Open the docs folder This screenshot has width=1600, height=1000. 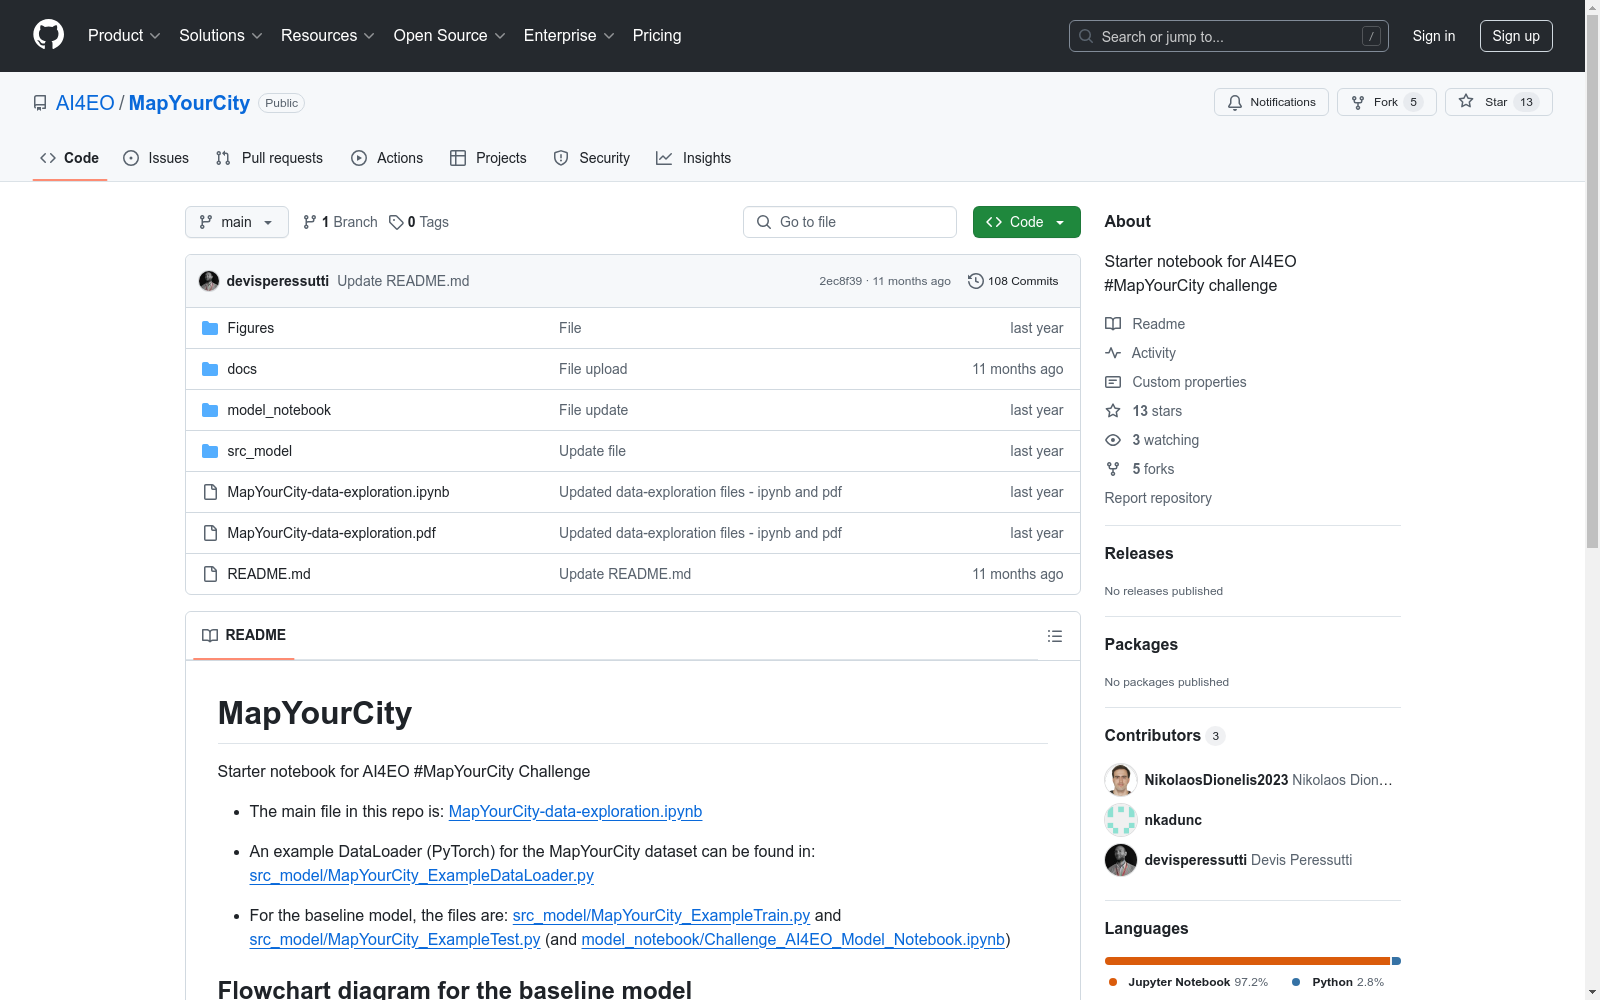click(x=242, y=369)
